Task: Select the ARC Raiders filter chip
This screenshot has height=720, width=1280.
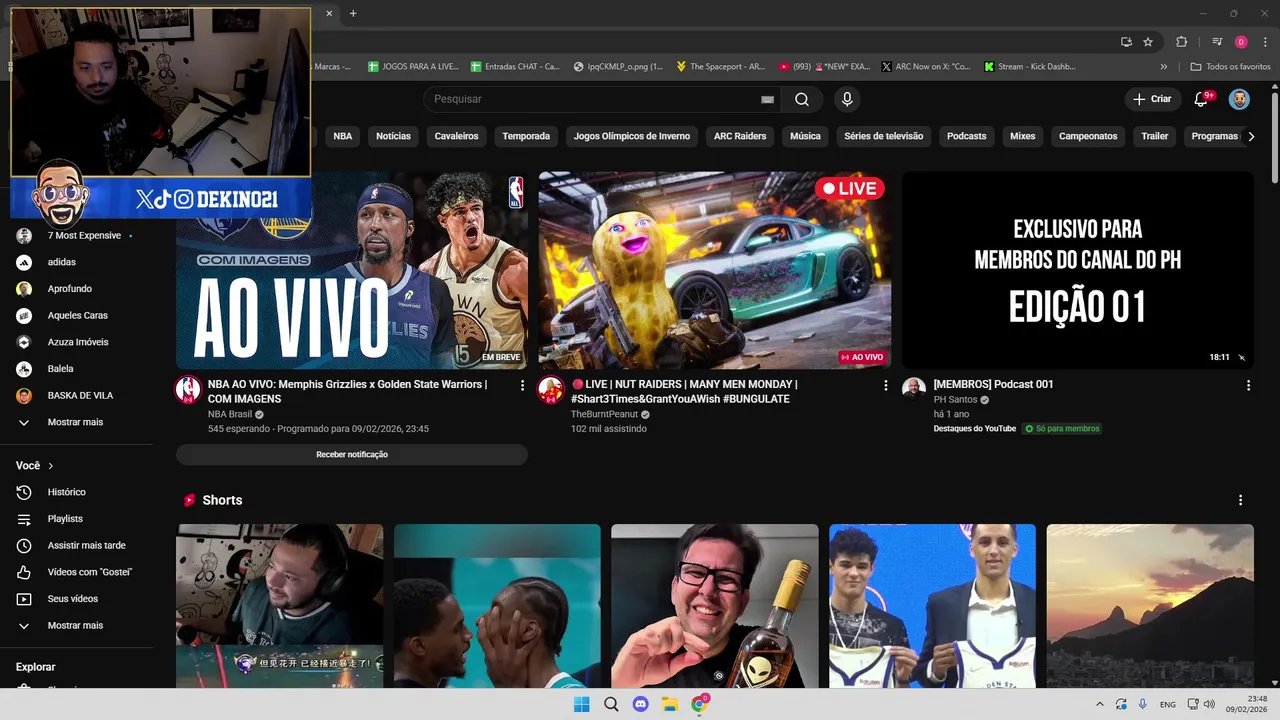Action: 740,136
